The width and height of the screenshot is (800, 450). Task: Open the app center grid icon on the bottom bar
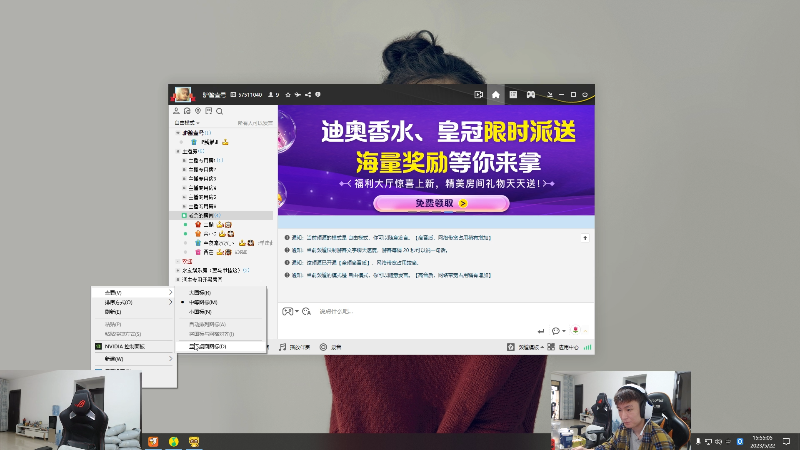[x=551, y=347]
